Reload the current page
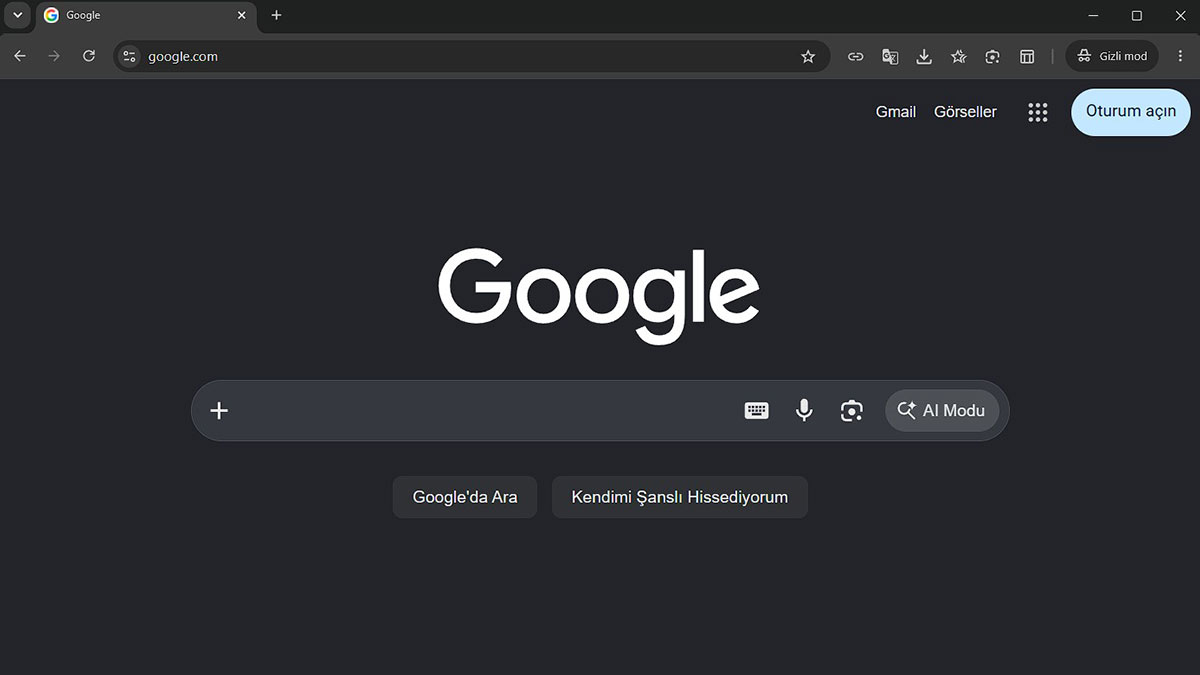This screenshot has width=1200, height=675. point(89,56)
